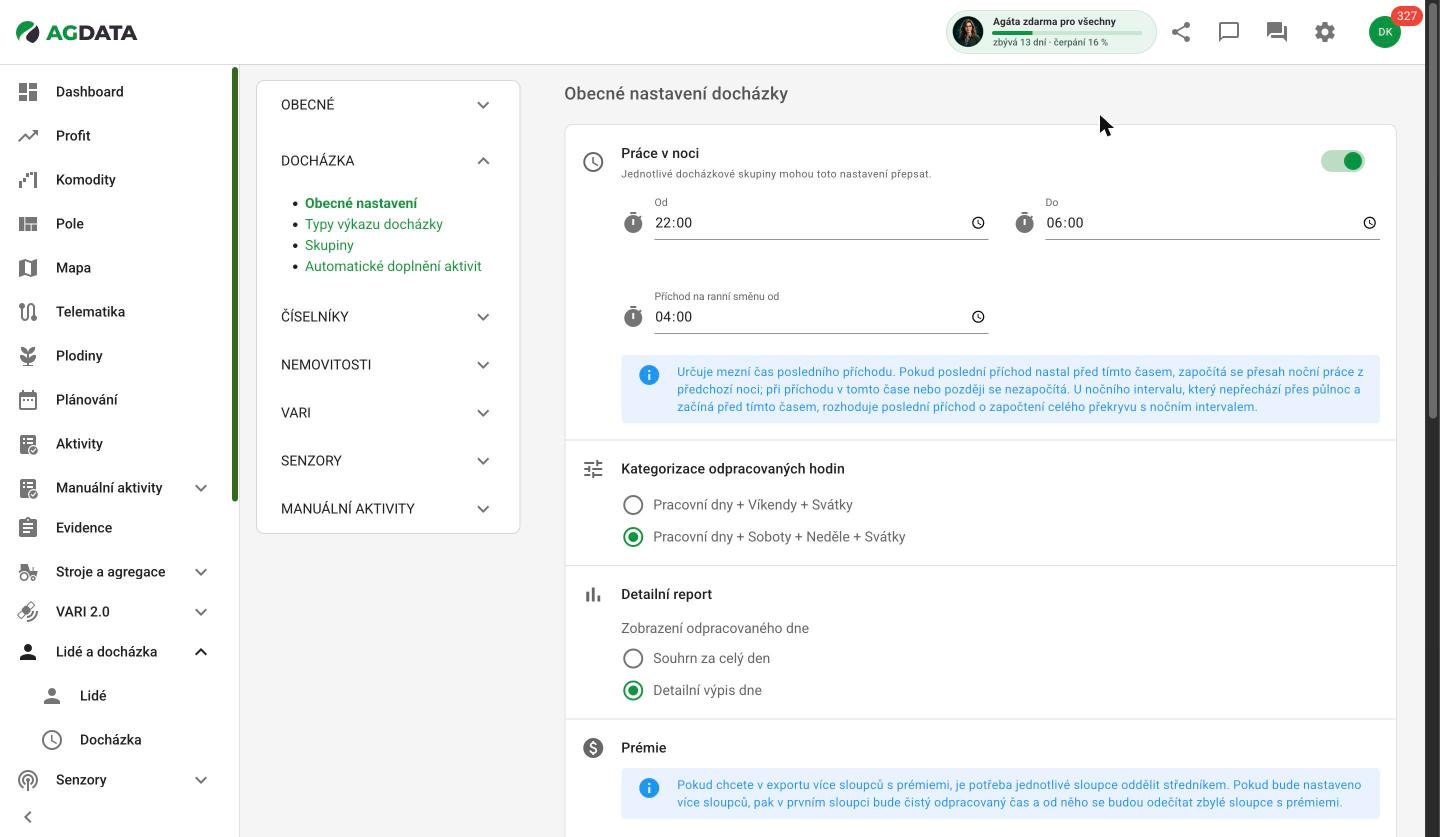Disable the Práce v noci switch

pos(1343,161)
